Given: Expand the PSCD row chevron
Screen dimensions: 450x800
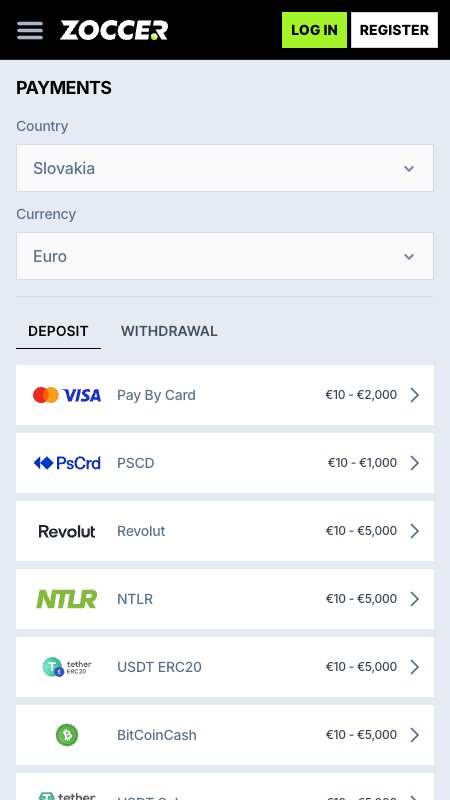Looking at the screenshot, I should click(415, 463).
